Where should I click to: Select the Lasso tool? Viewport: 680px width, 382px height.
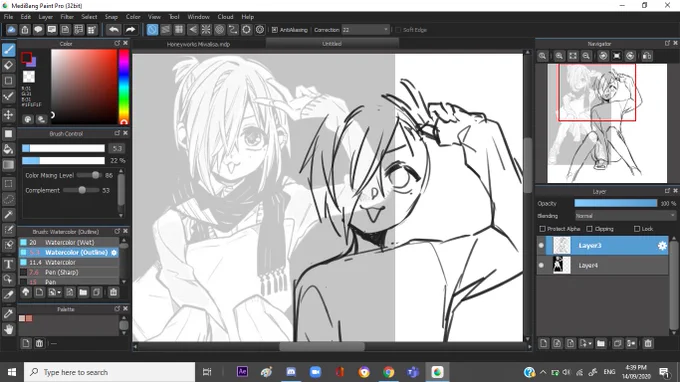[9, 199]
